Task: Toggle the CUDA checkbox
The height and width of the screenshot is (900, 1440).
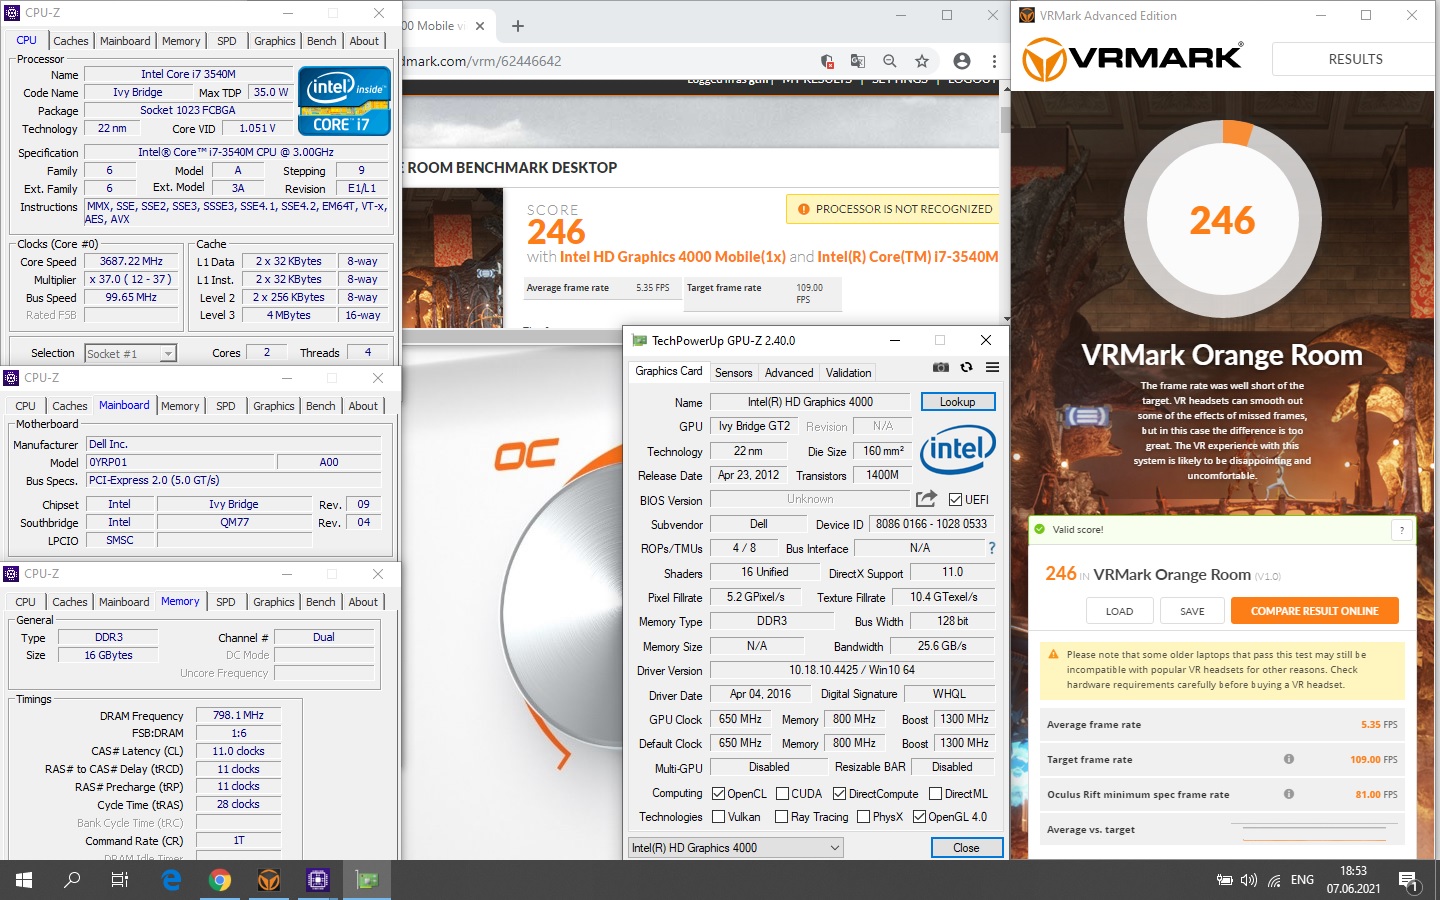Action: click(782, 794)
